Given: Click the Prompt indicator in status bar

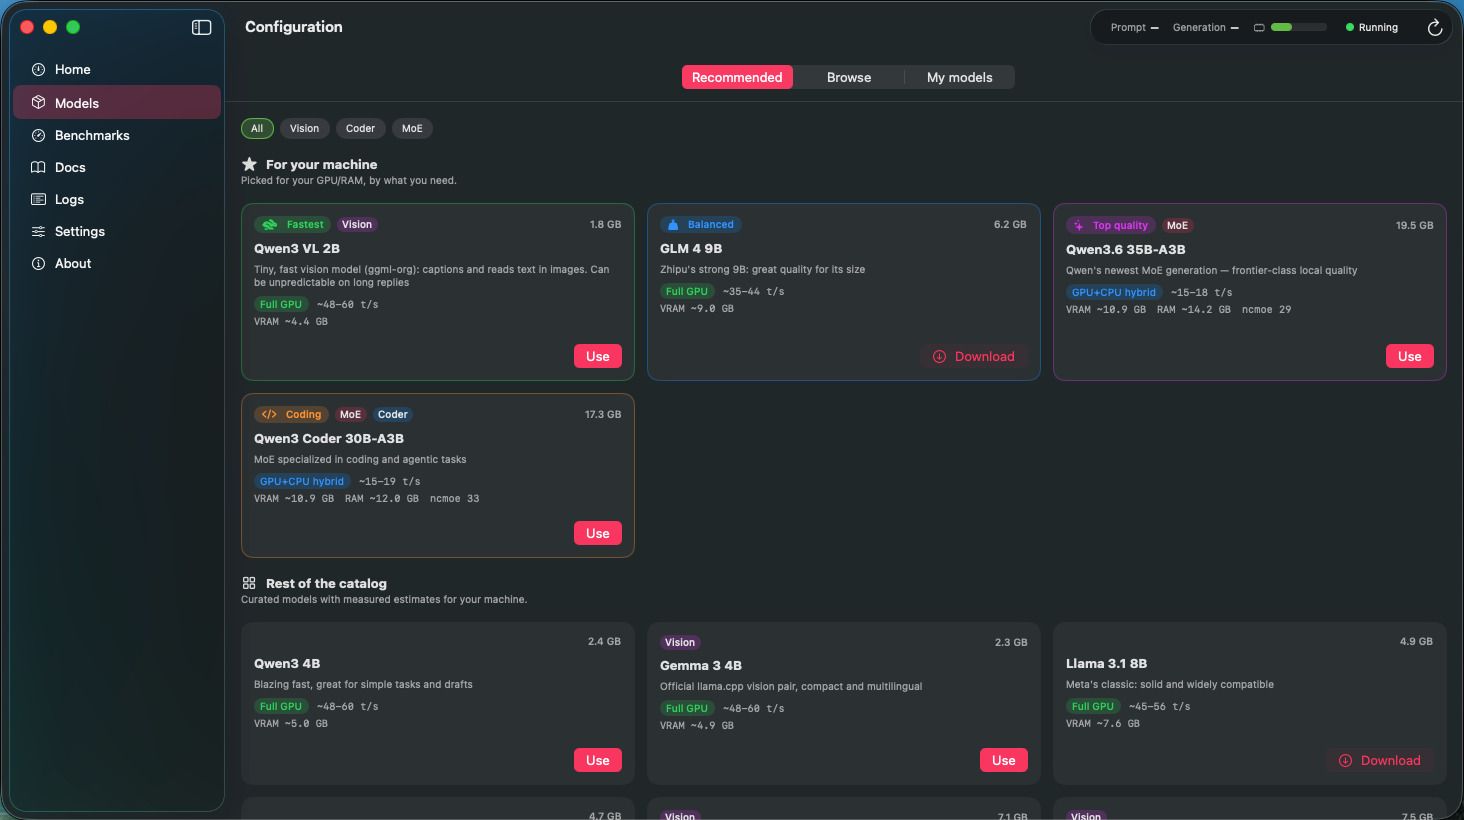Looking at the screenshot, I should click(x=1135, y=28).
